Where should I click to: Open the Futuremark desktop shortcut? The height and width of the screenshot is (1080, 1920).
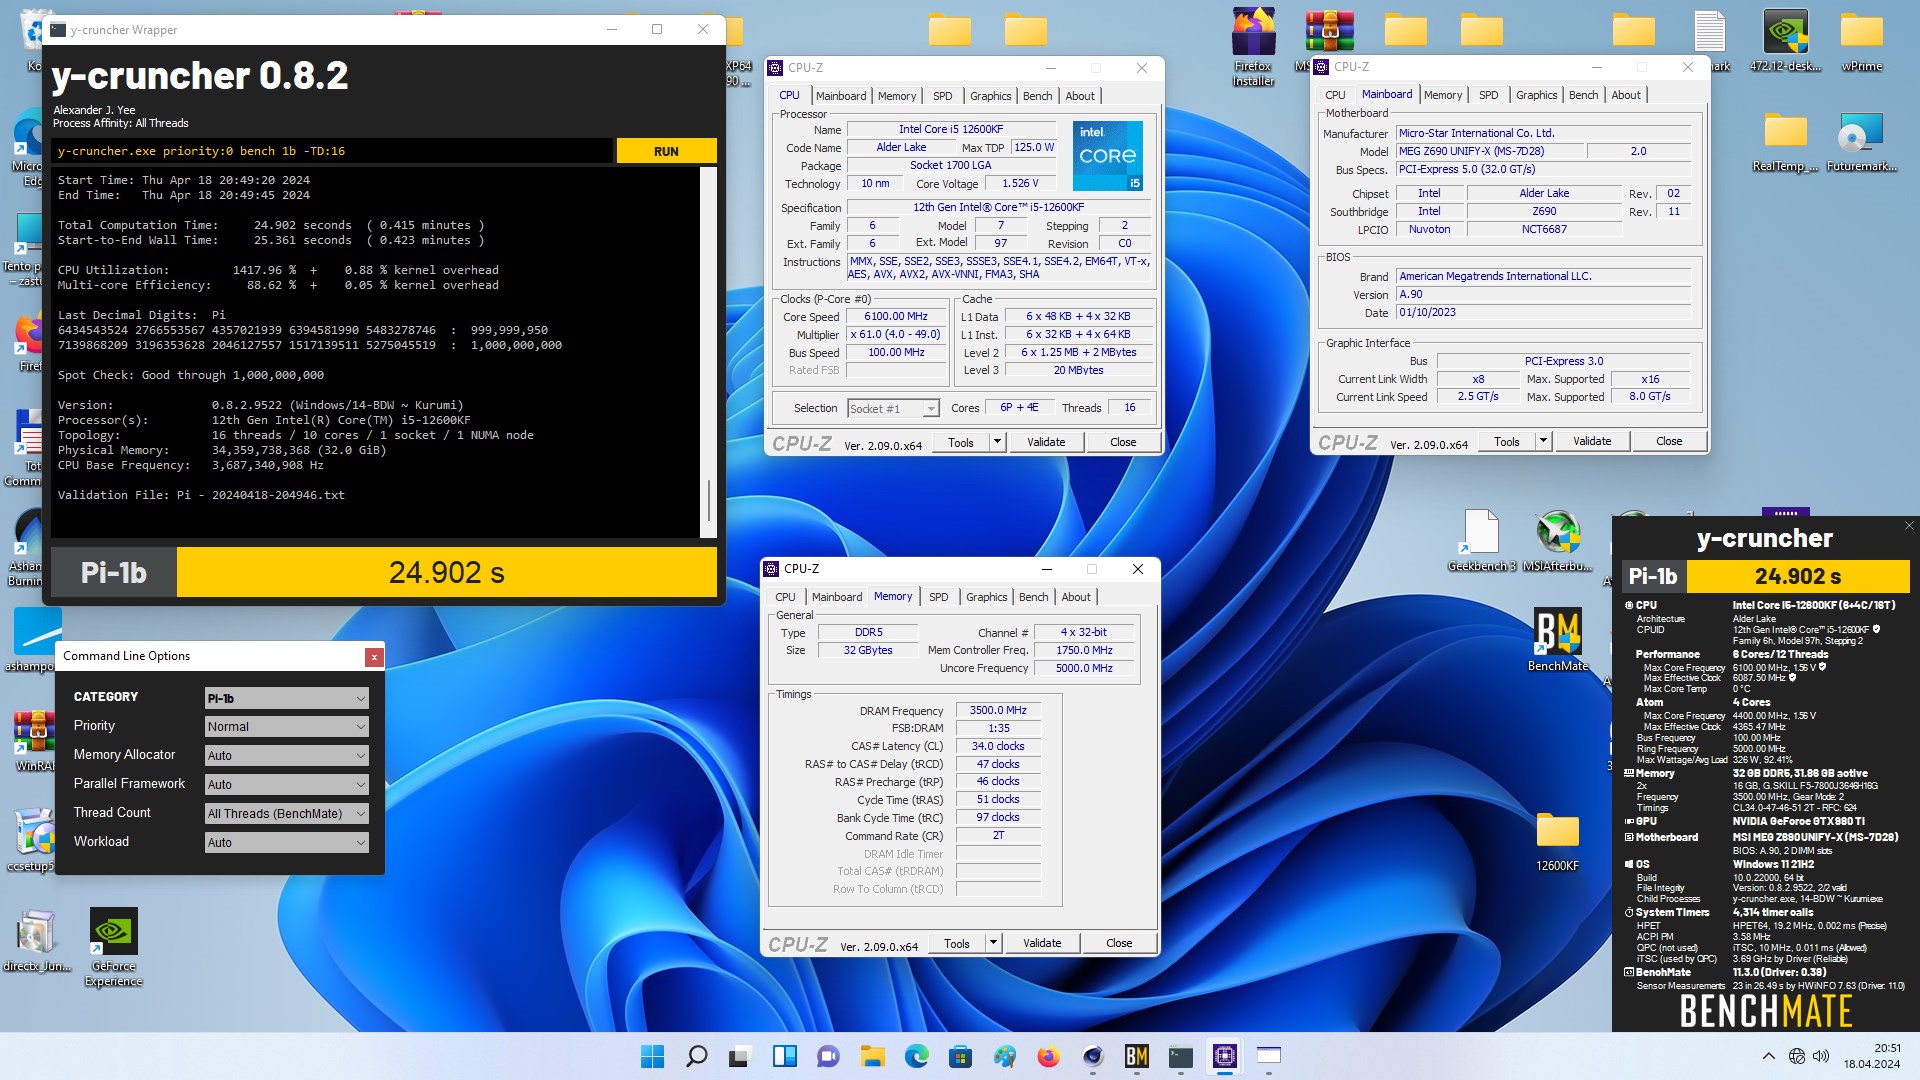coord(1861,141)
